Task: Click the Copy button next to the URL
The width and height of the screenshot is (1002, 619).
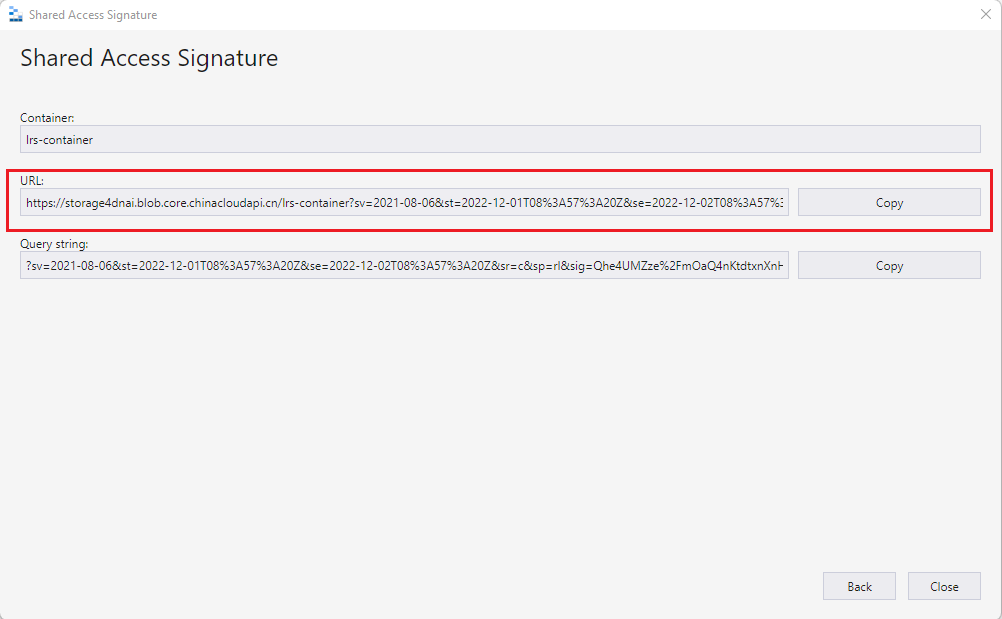Action: 888,202
